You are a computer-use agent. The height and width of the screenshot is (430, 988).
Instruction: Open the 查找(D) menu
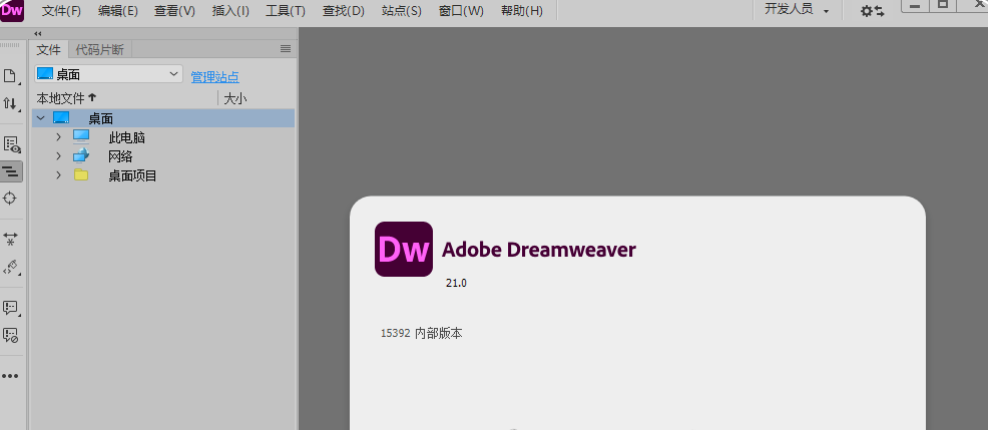tap(343, 11)
